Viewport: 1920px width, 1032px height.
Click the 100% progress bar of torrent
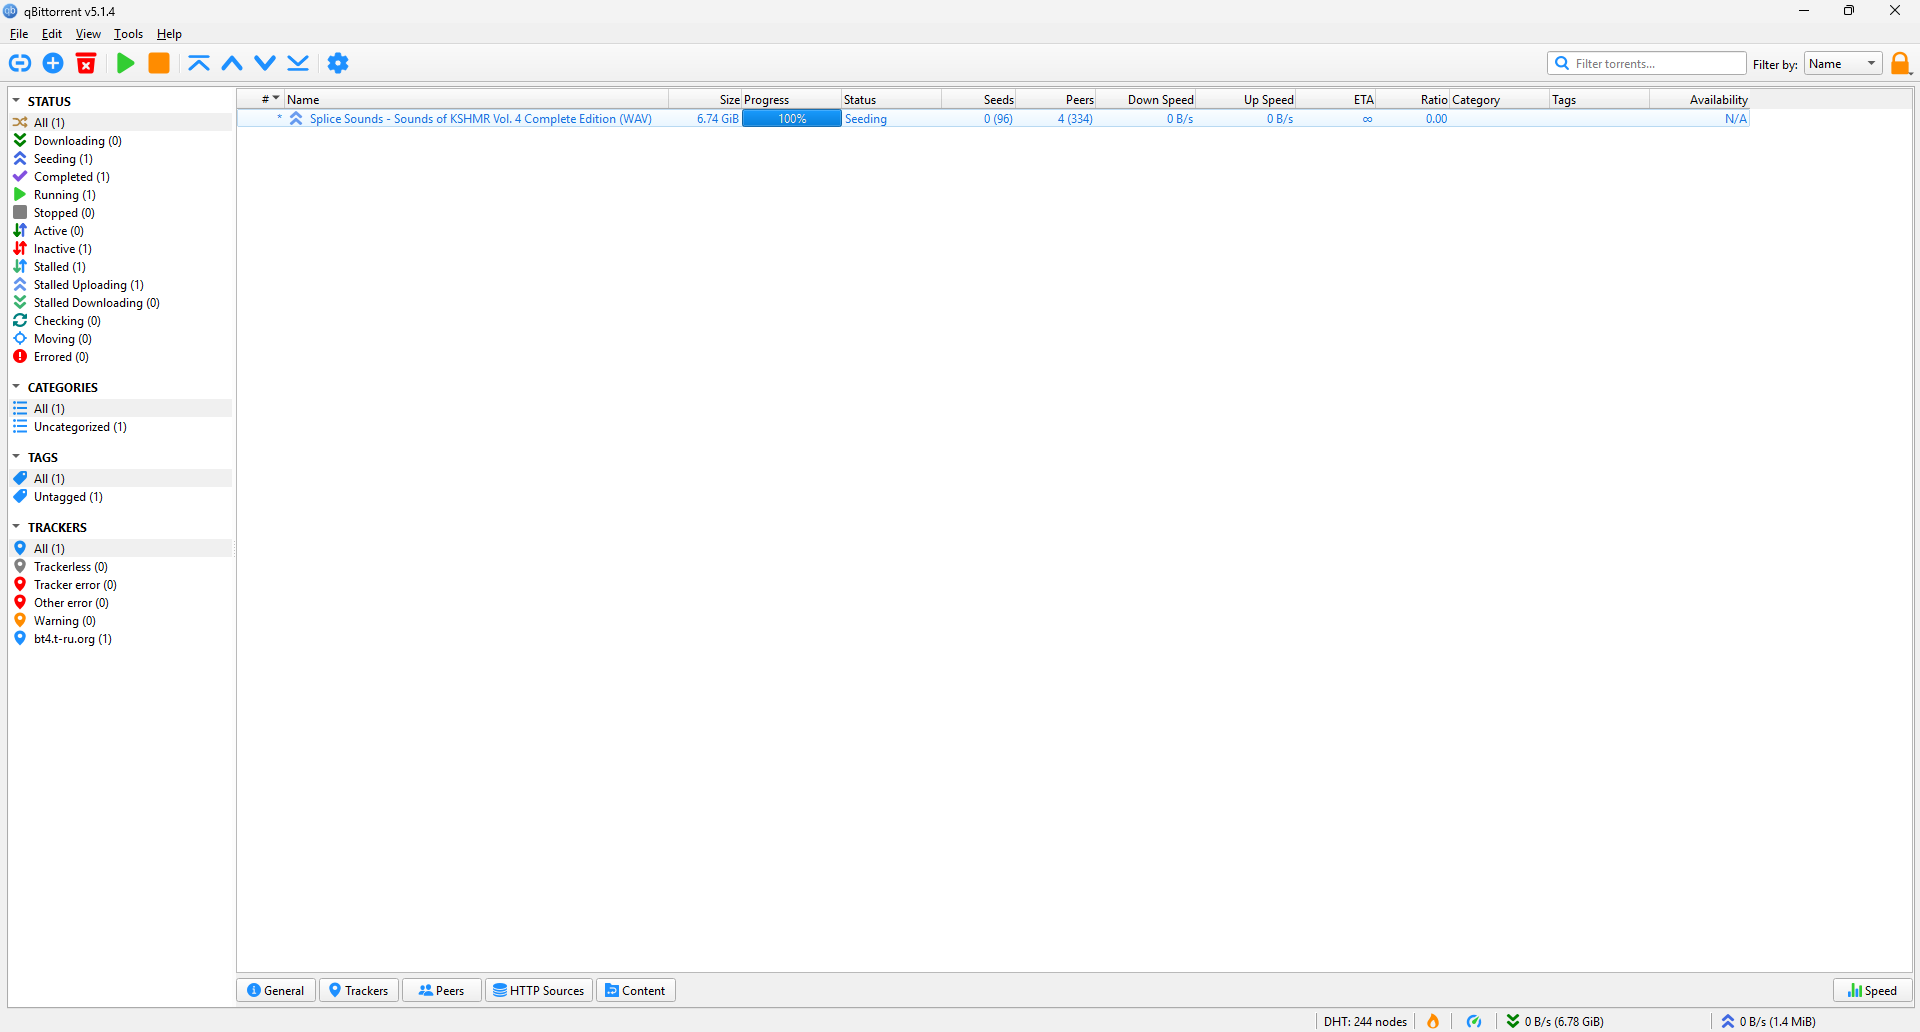click(792, 119)
